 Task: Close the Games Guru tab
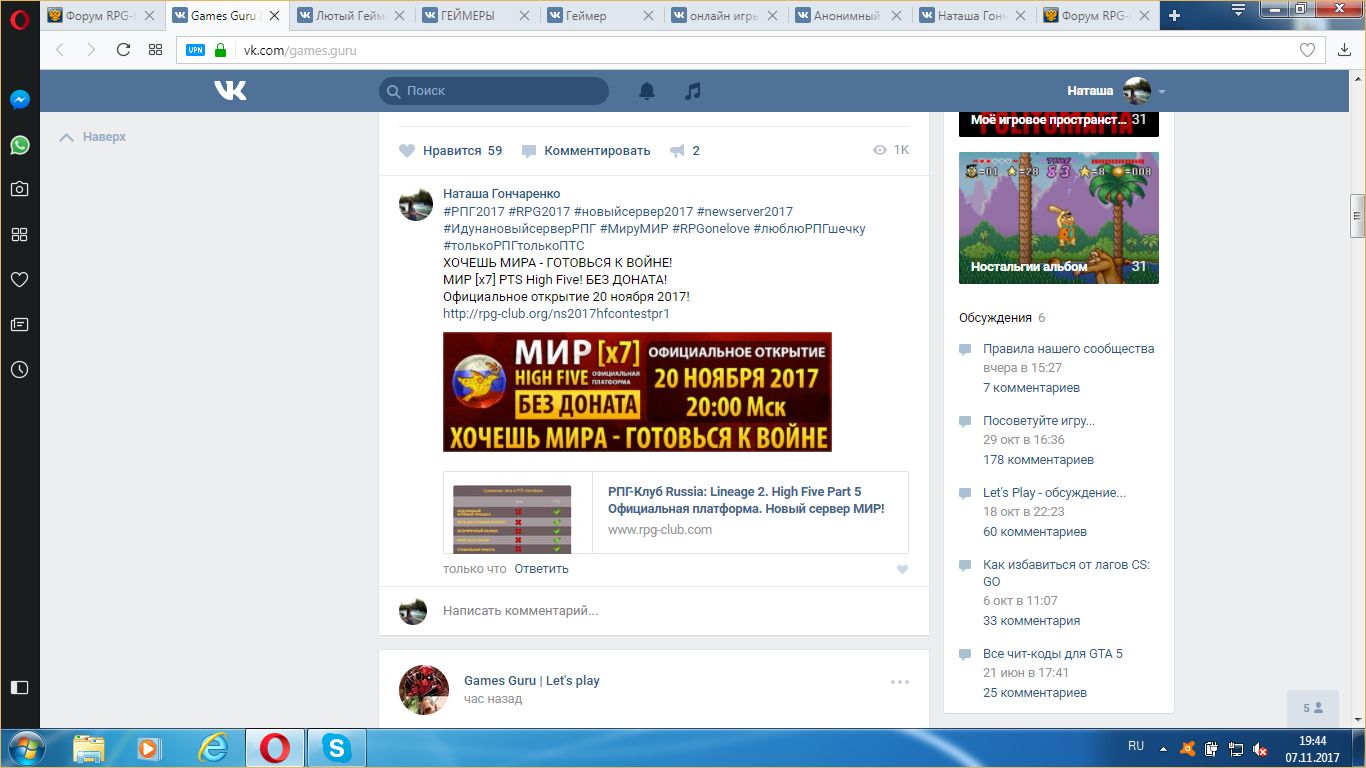(274, 16)
